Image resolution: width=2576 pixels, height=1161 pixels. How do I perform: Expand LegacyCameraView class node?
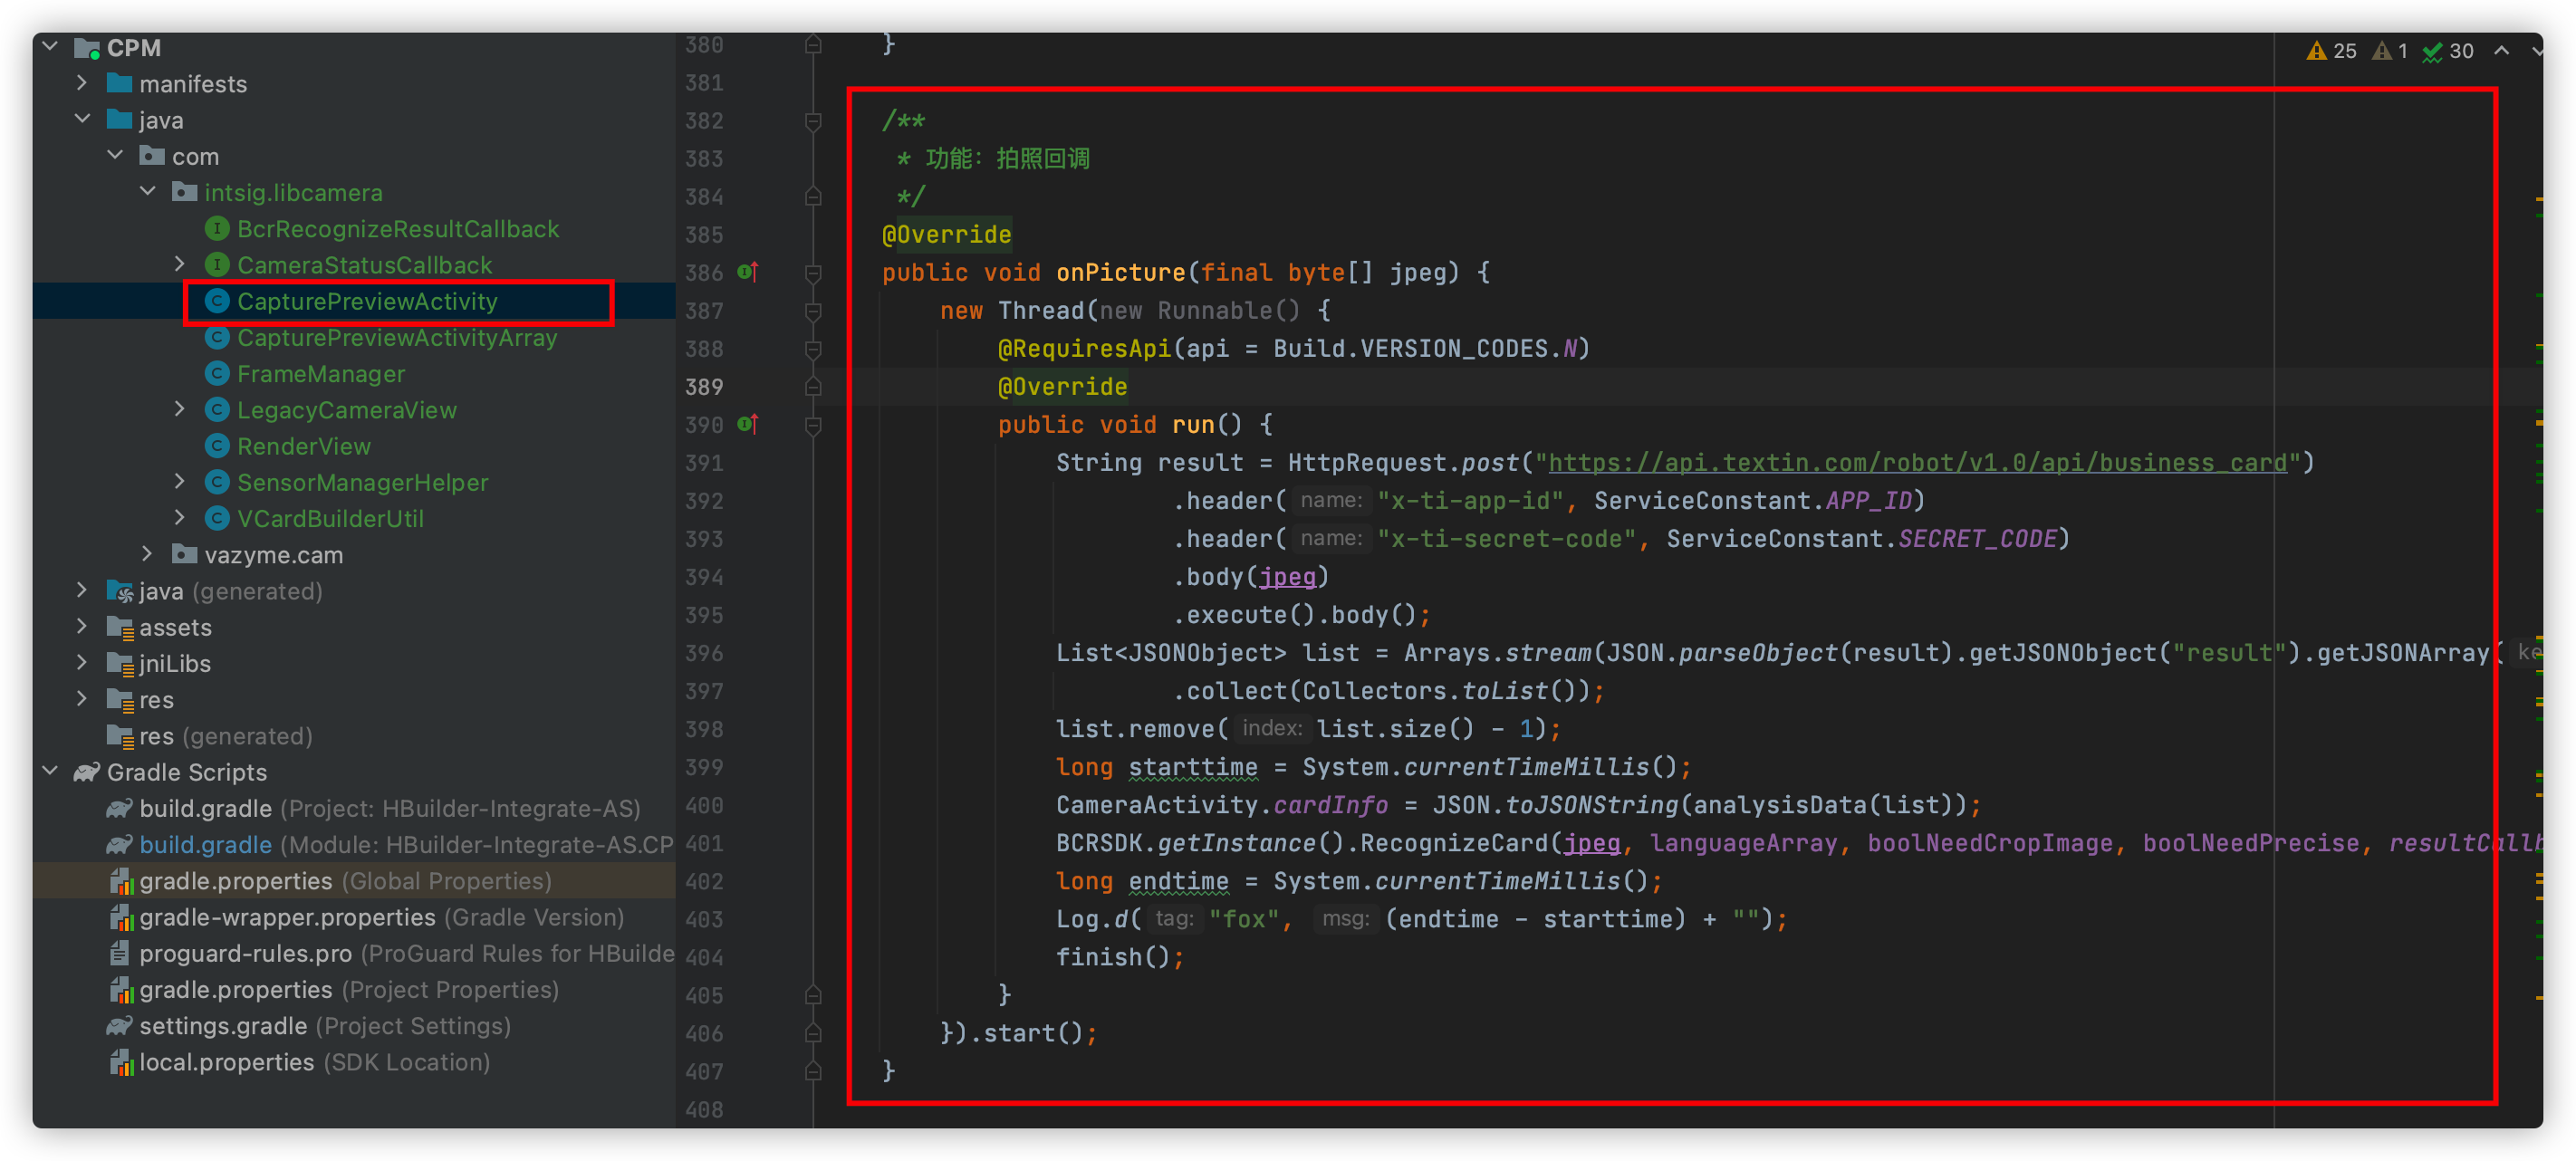pos(180,409)
